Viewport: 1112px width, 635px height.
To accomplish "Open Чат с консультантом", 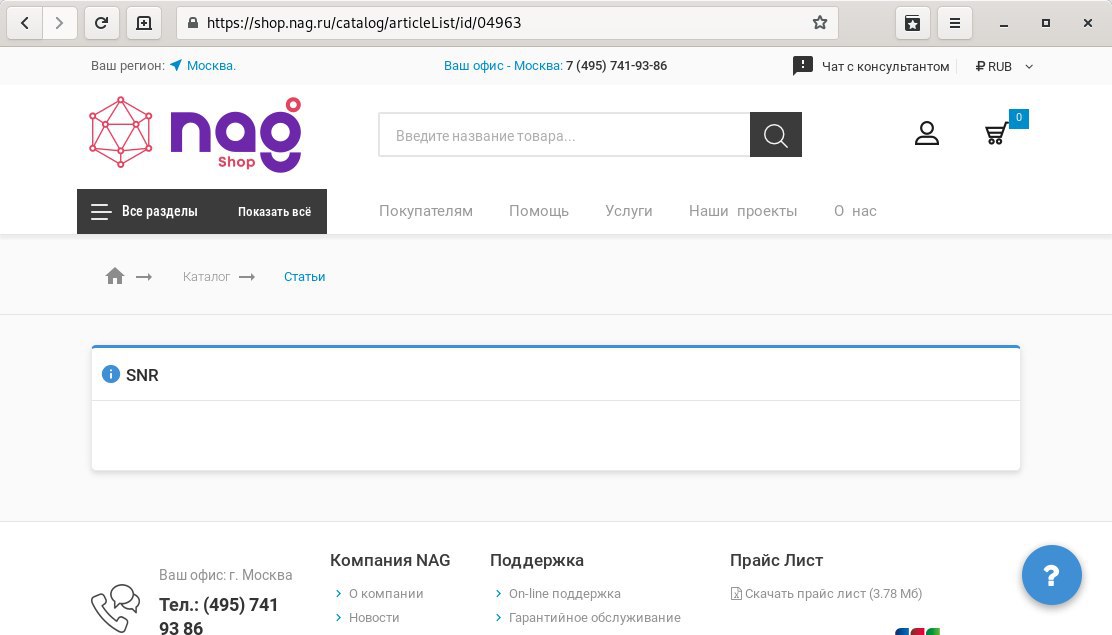I will pyautogui.click(x=885, y=67).
